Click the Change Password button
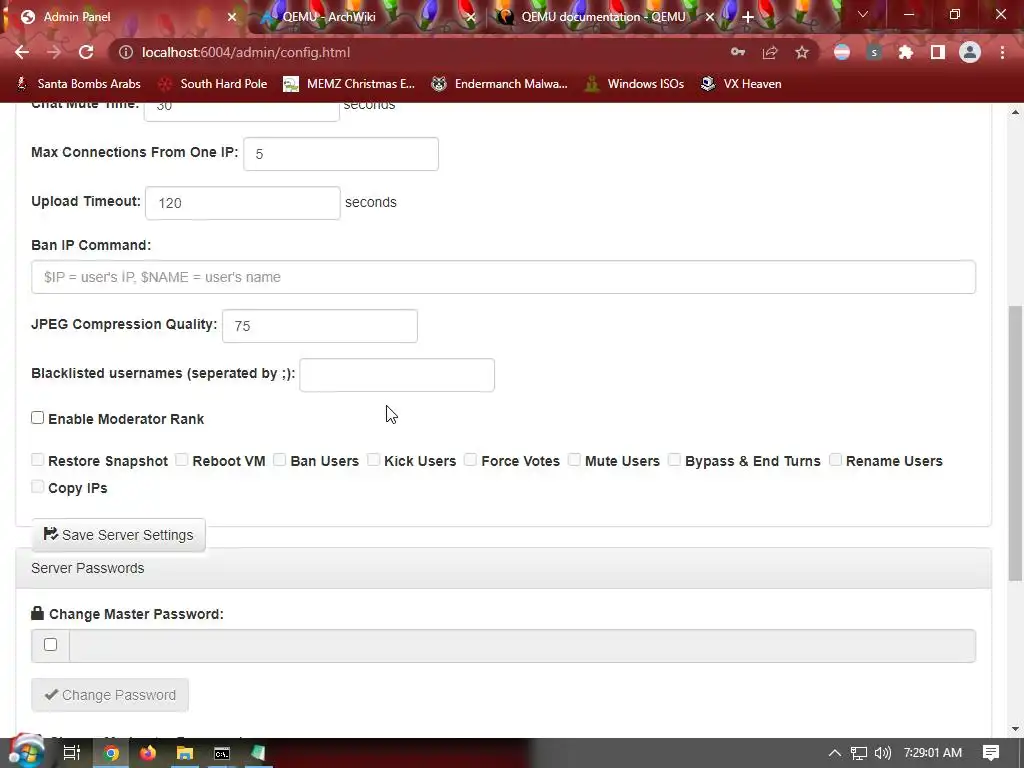The width and height of the screenshot is (1024, 768). [110, 695]
